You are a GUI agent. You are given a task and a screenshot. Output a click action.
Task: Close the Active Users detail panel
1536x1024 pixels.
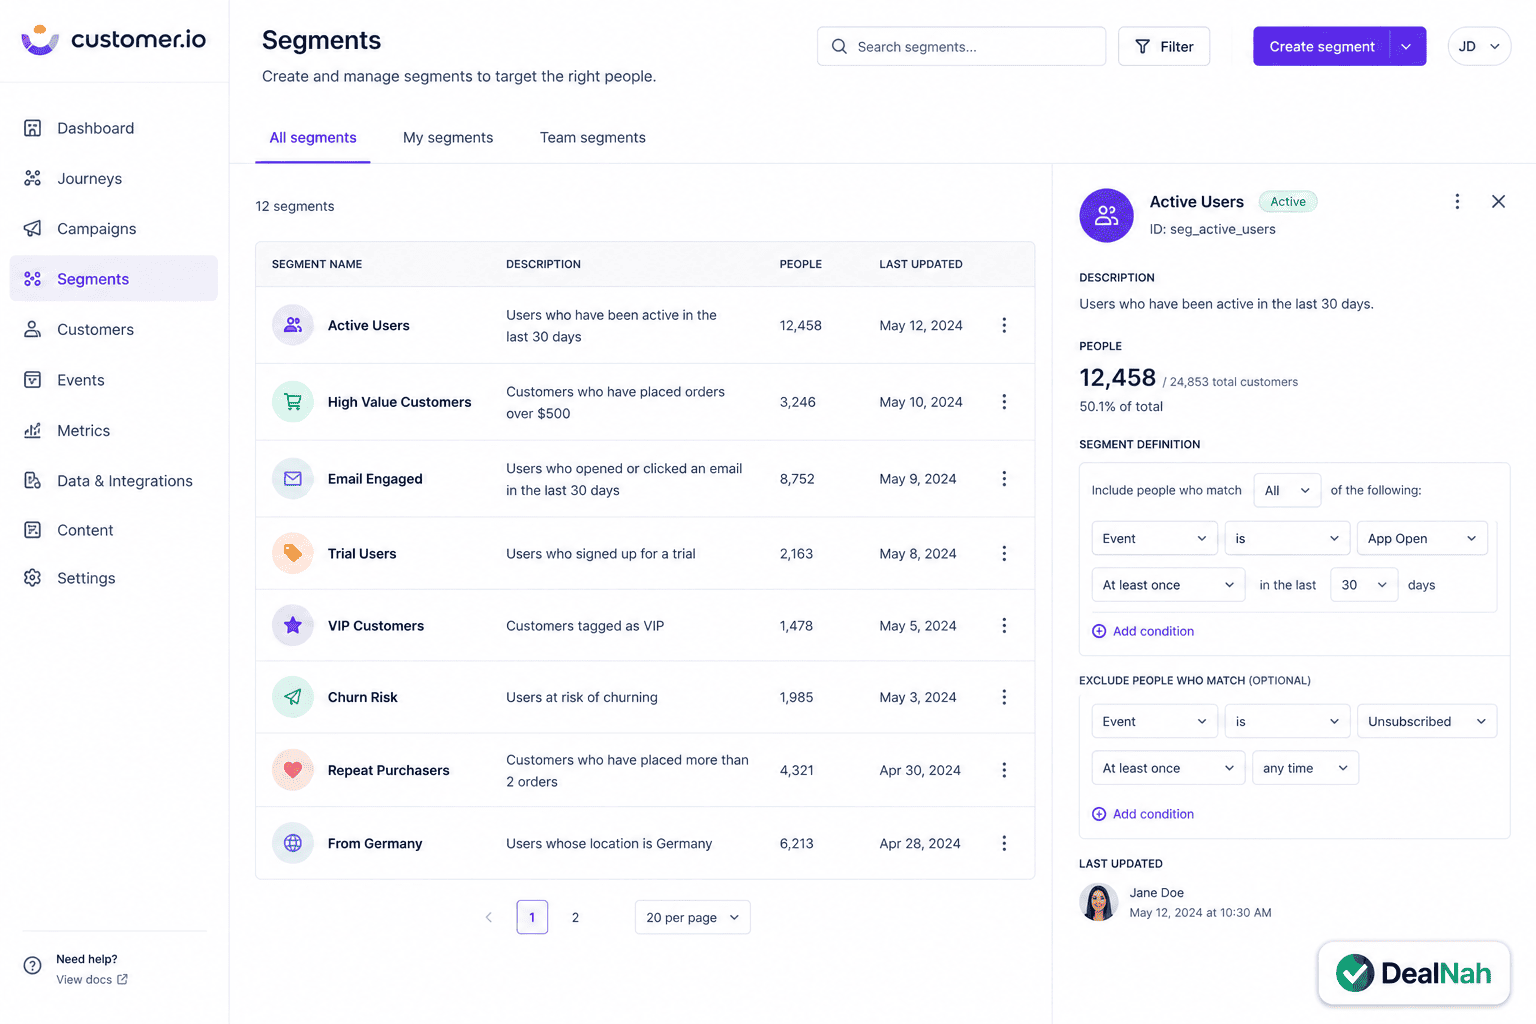tap(1498, 202)
